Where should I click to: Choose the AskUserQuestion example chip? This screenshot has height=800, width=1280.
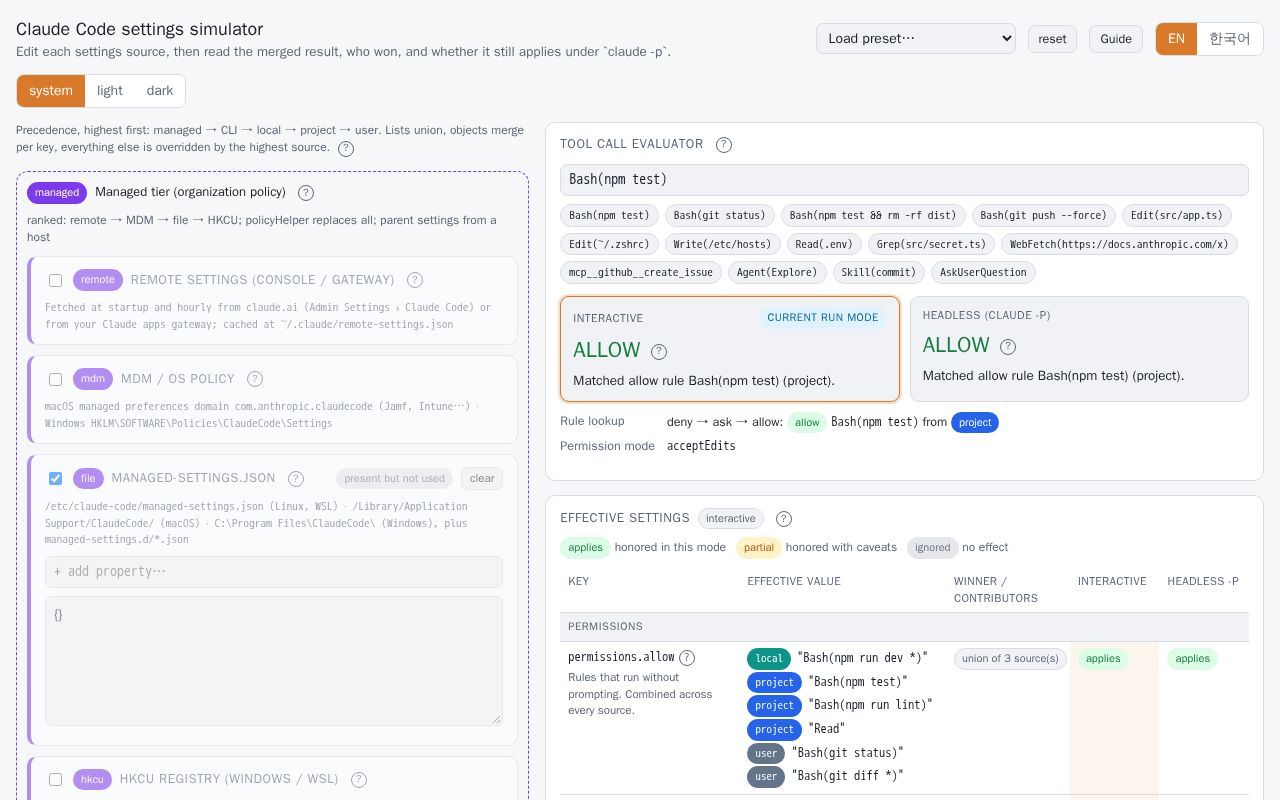(x=983, y=272)
